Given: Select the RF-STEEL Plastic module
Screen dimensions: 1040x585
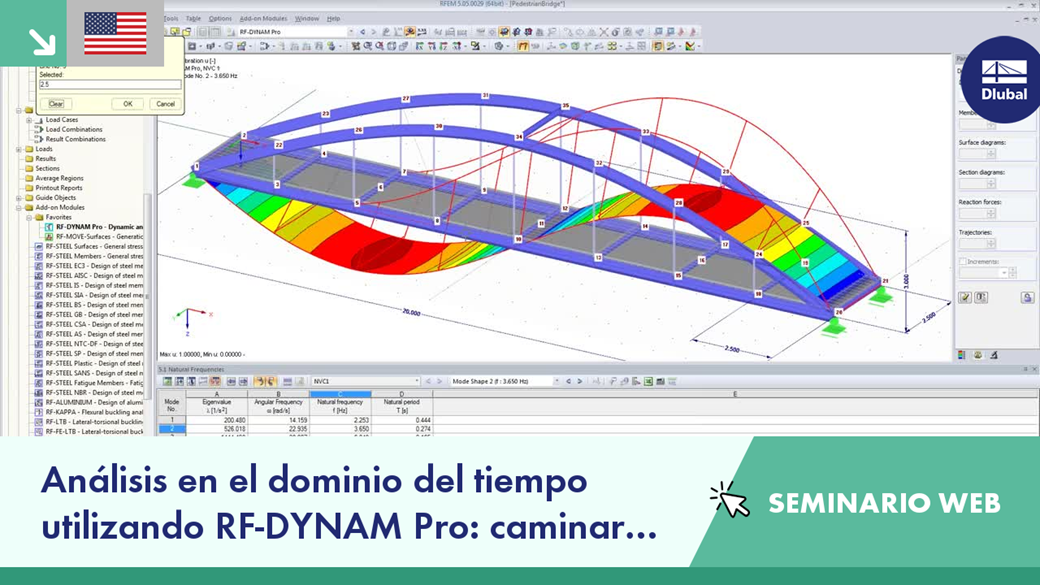Looking at the screenshot, I should [94, 363].
